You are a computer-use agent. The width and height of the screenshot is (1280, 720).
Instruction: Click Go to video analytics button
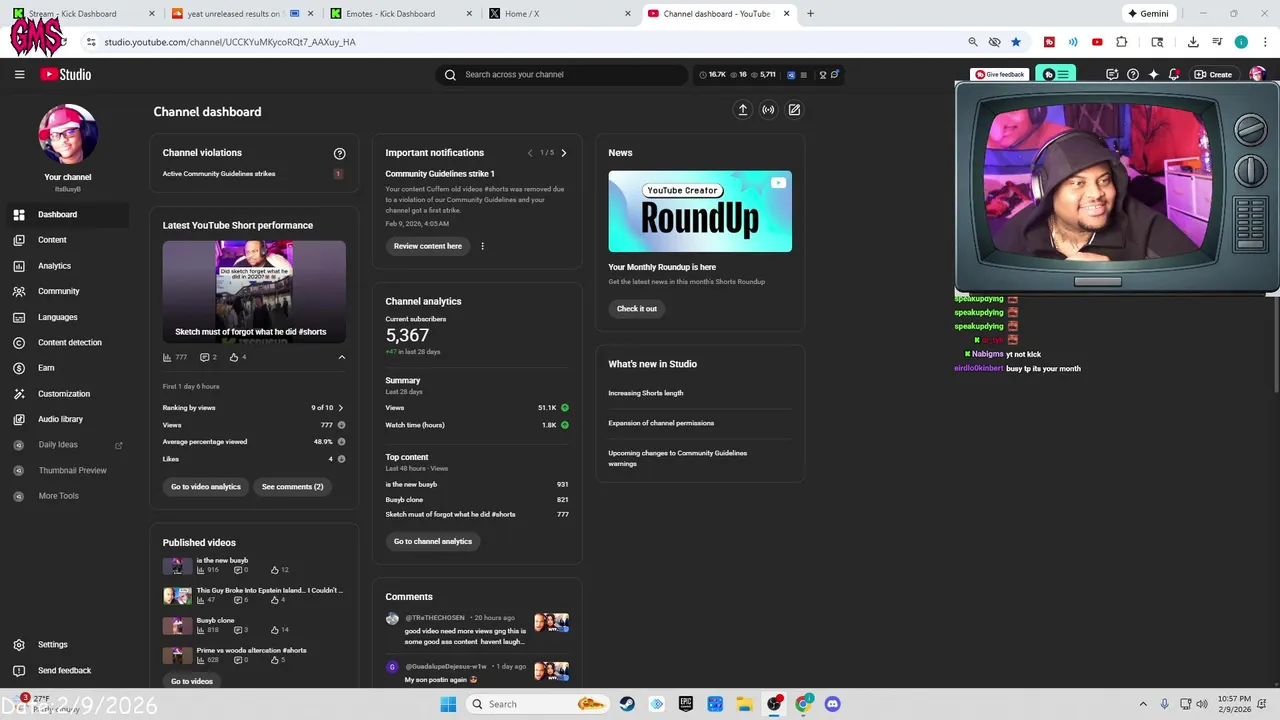206,487
